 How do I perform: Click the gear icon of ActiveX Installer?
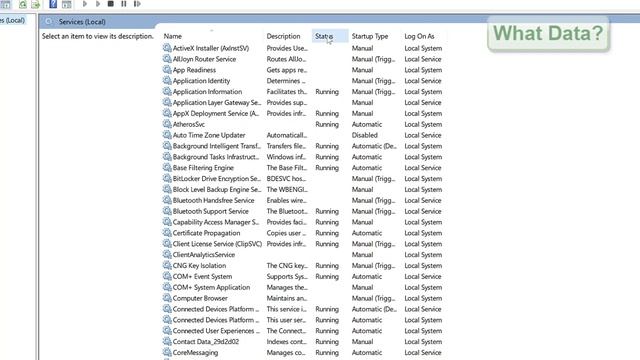(167, 48)
